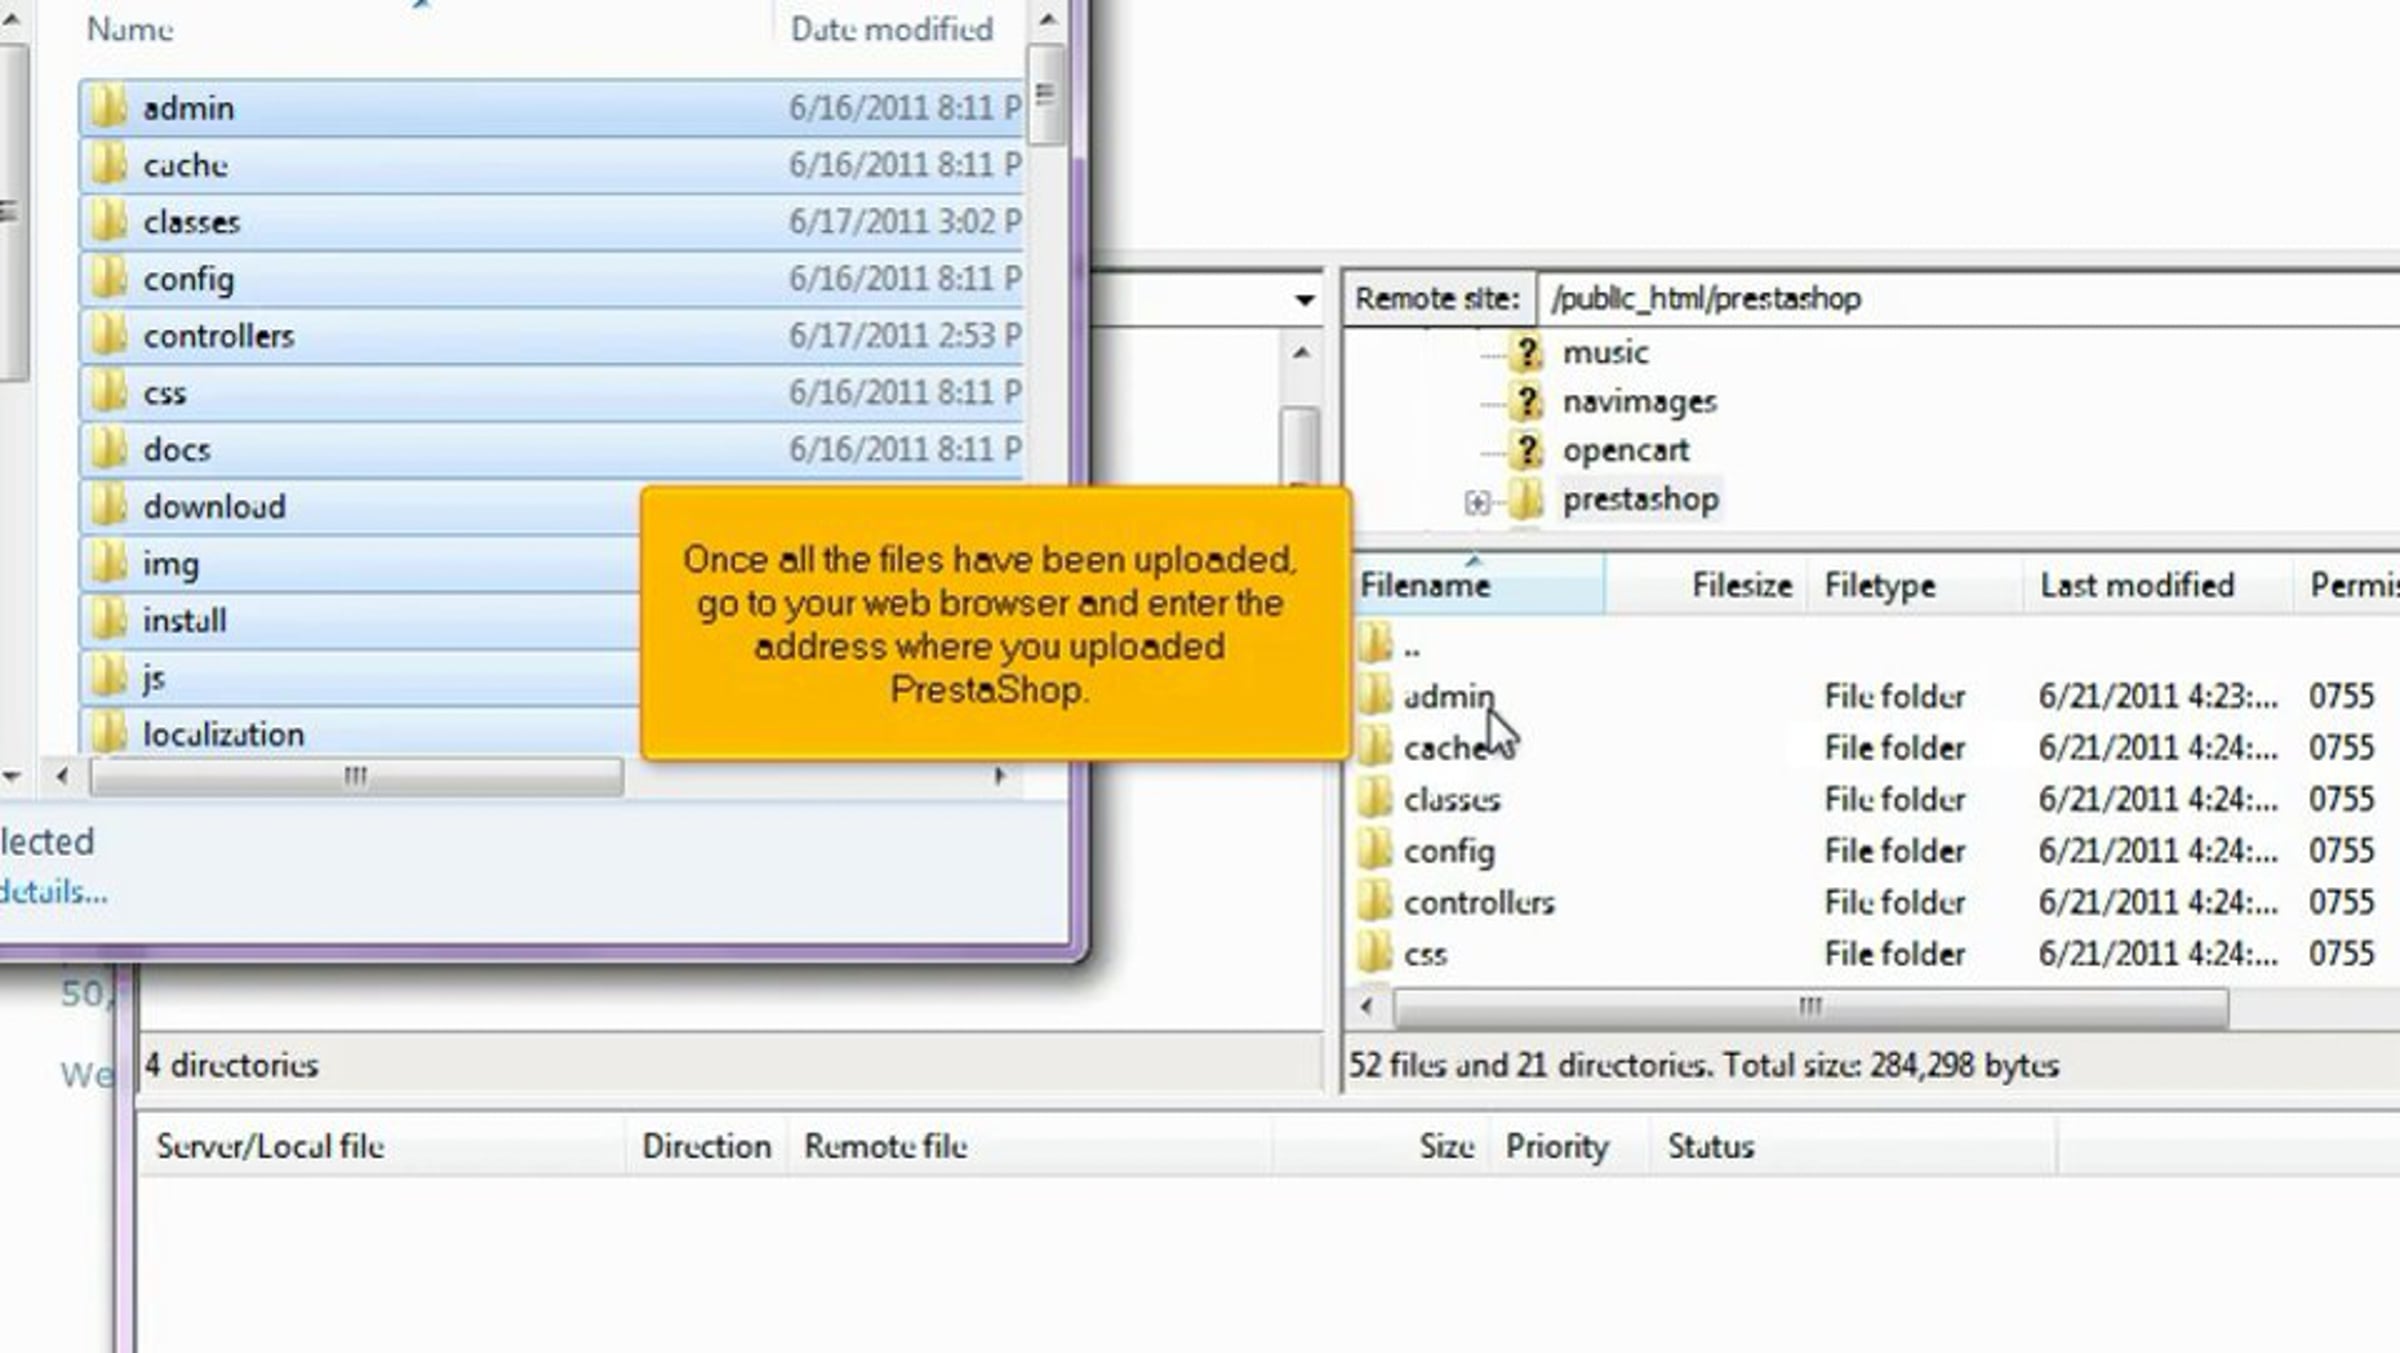
Task: Click the music question-mark folder icon
Action: click(1526, 352)
